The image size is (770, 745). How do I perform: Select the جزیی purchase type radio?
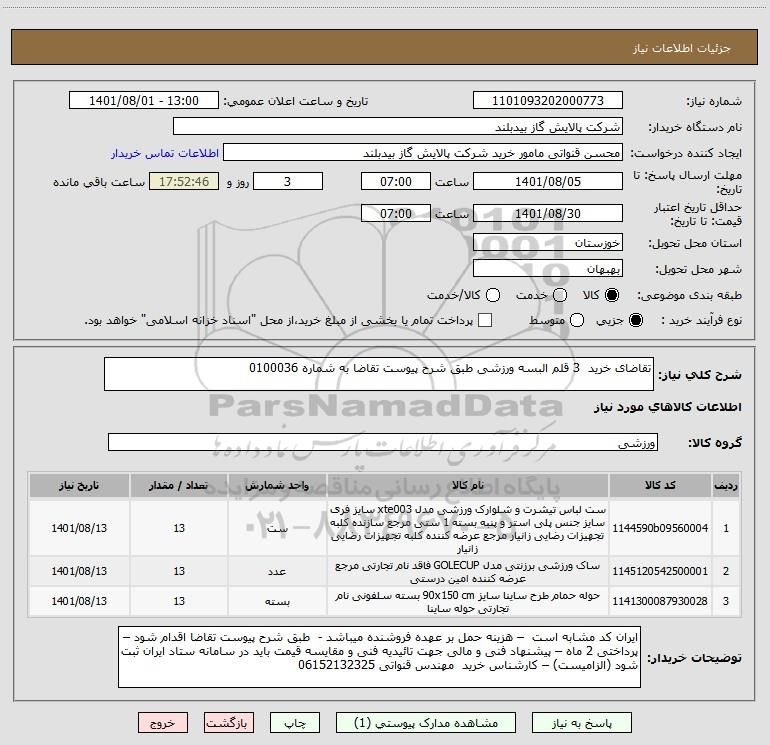635,320
